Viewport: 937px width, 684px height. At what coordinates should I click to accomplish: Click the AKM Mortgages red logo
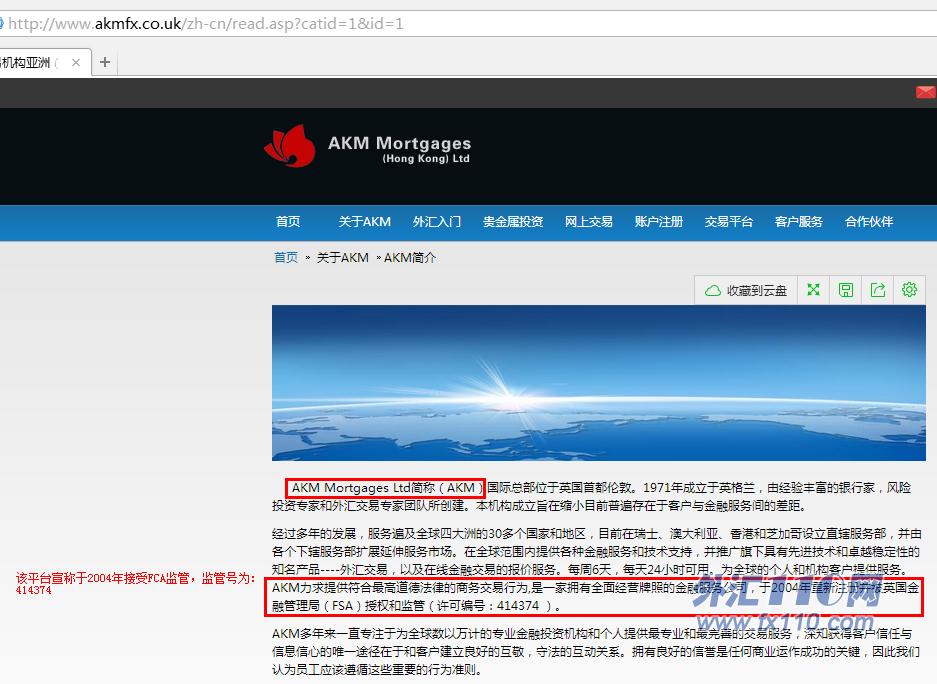(290, 146)
